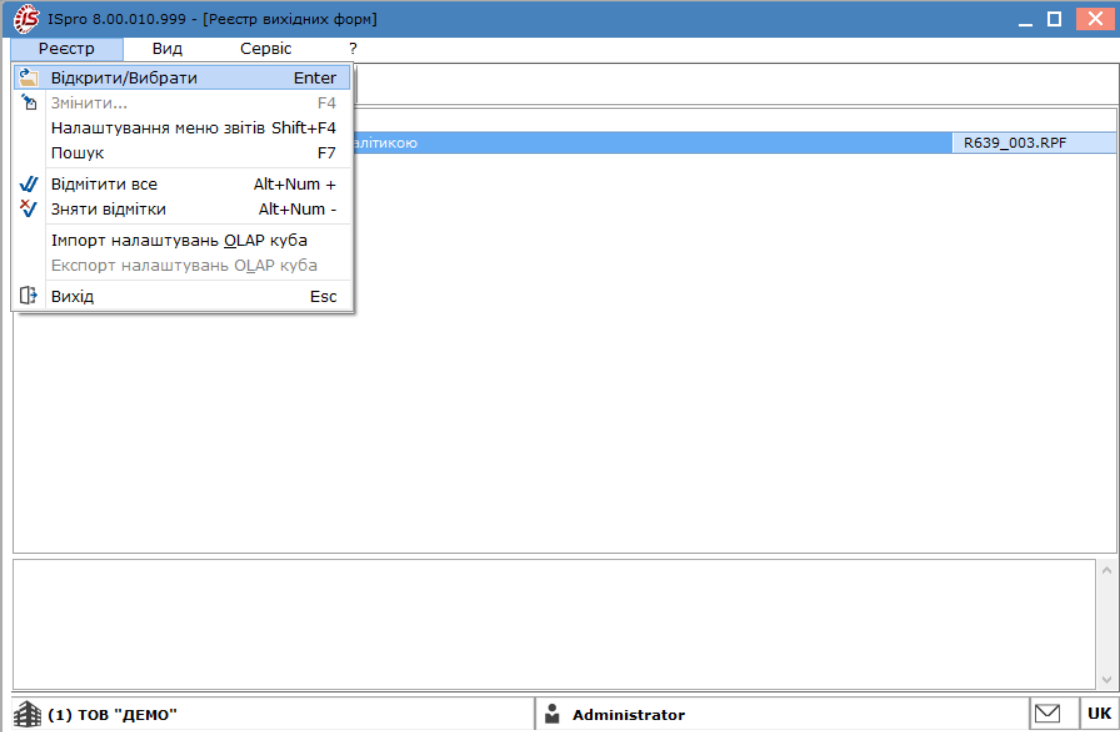1120x732 pixels.
Task: Open the Реєстр menu
Action: 66,49
